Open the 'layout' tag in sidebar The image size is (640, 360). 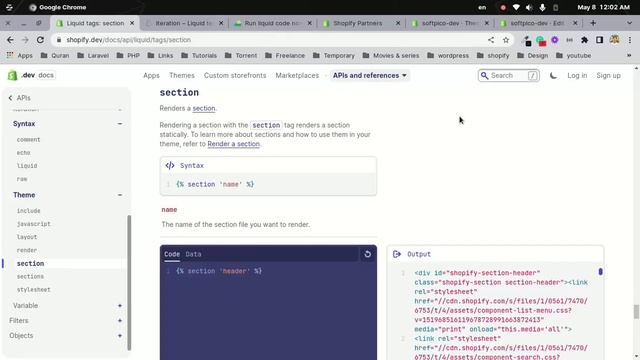click(x=27, y=237)
